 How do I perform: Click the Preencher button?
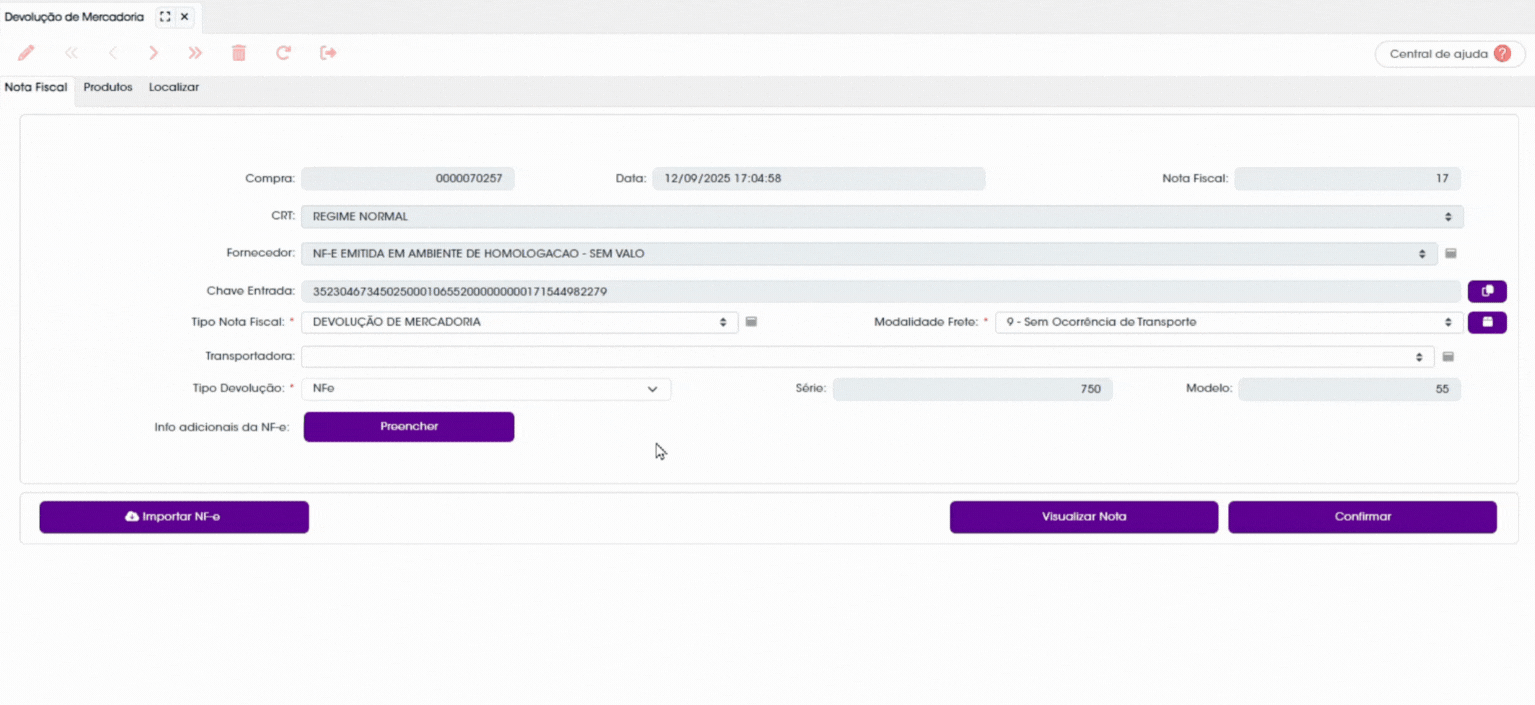click(409, 427)
